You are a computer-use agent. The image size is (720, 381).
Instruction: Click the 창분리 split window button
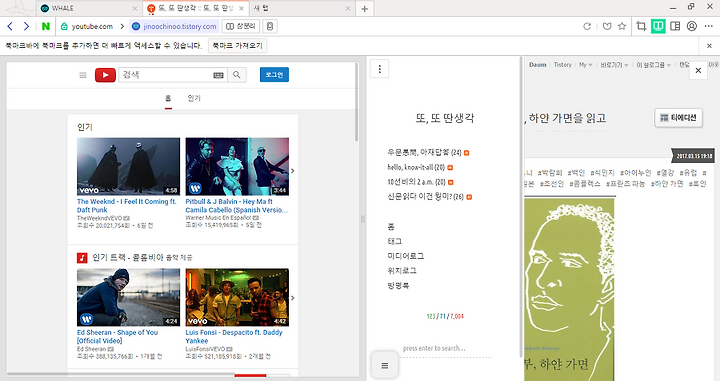click(241, 26)
